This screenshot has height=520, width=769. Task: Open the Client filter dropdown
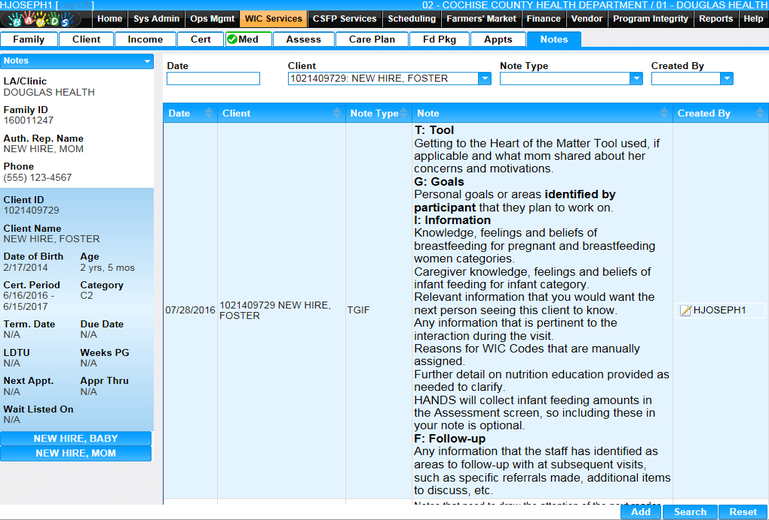coord(484,79)
